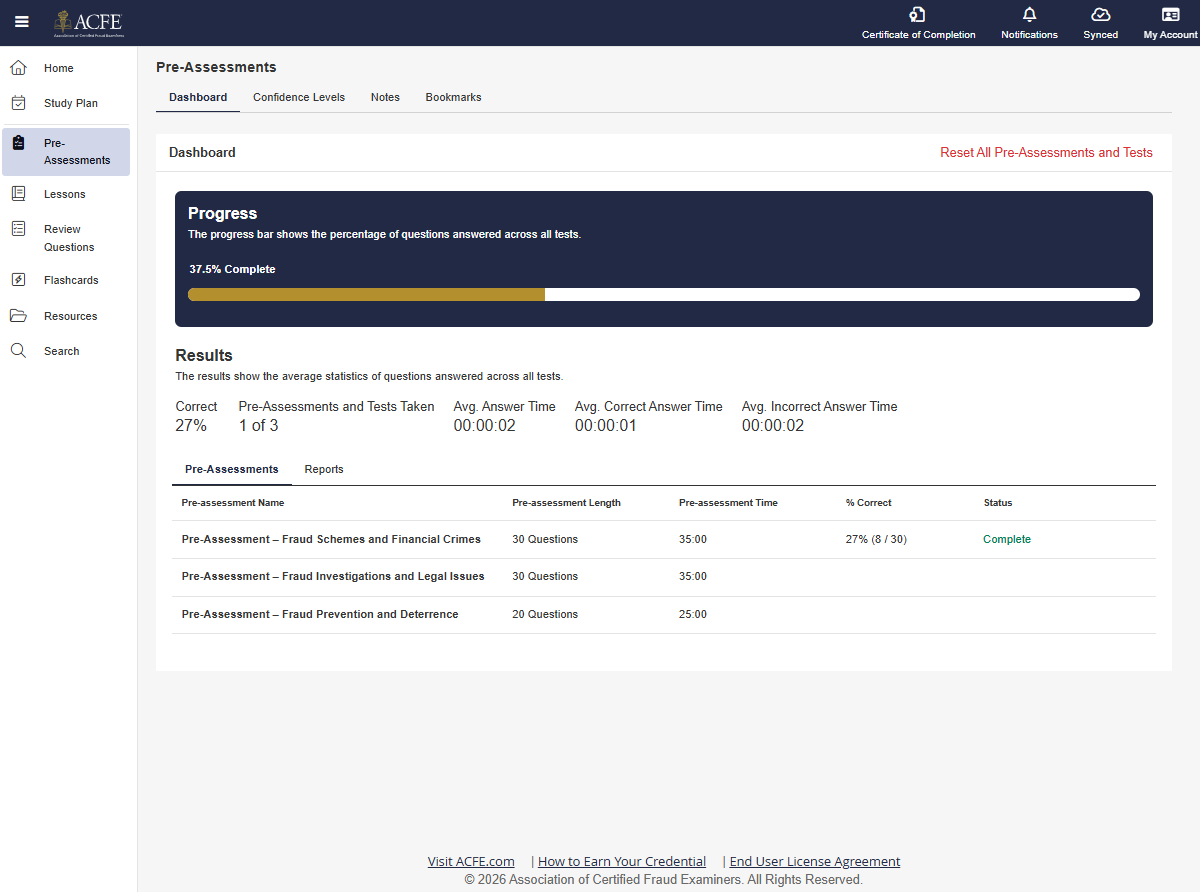1200x892 pixels.
Task: Click the Flashcards lightning icon
Action: 18,280
